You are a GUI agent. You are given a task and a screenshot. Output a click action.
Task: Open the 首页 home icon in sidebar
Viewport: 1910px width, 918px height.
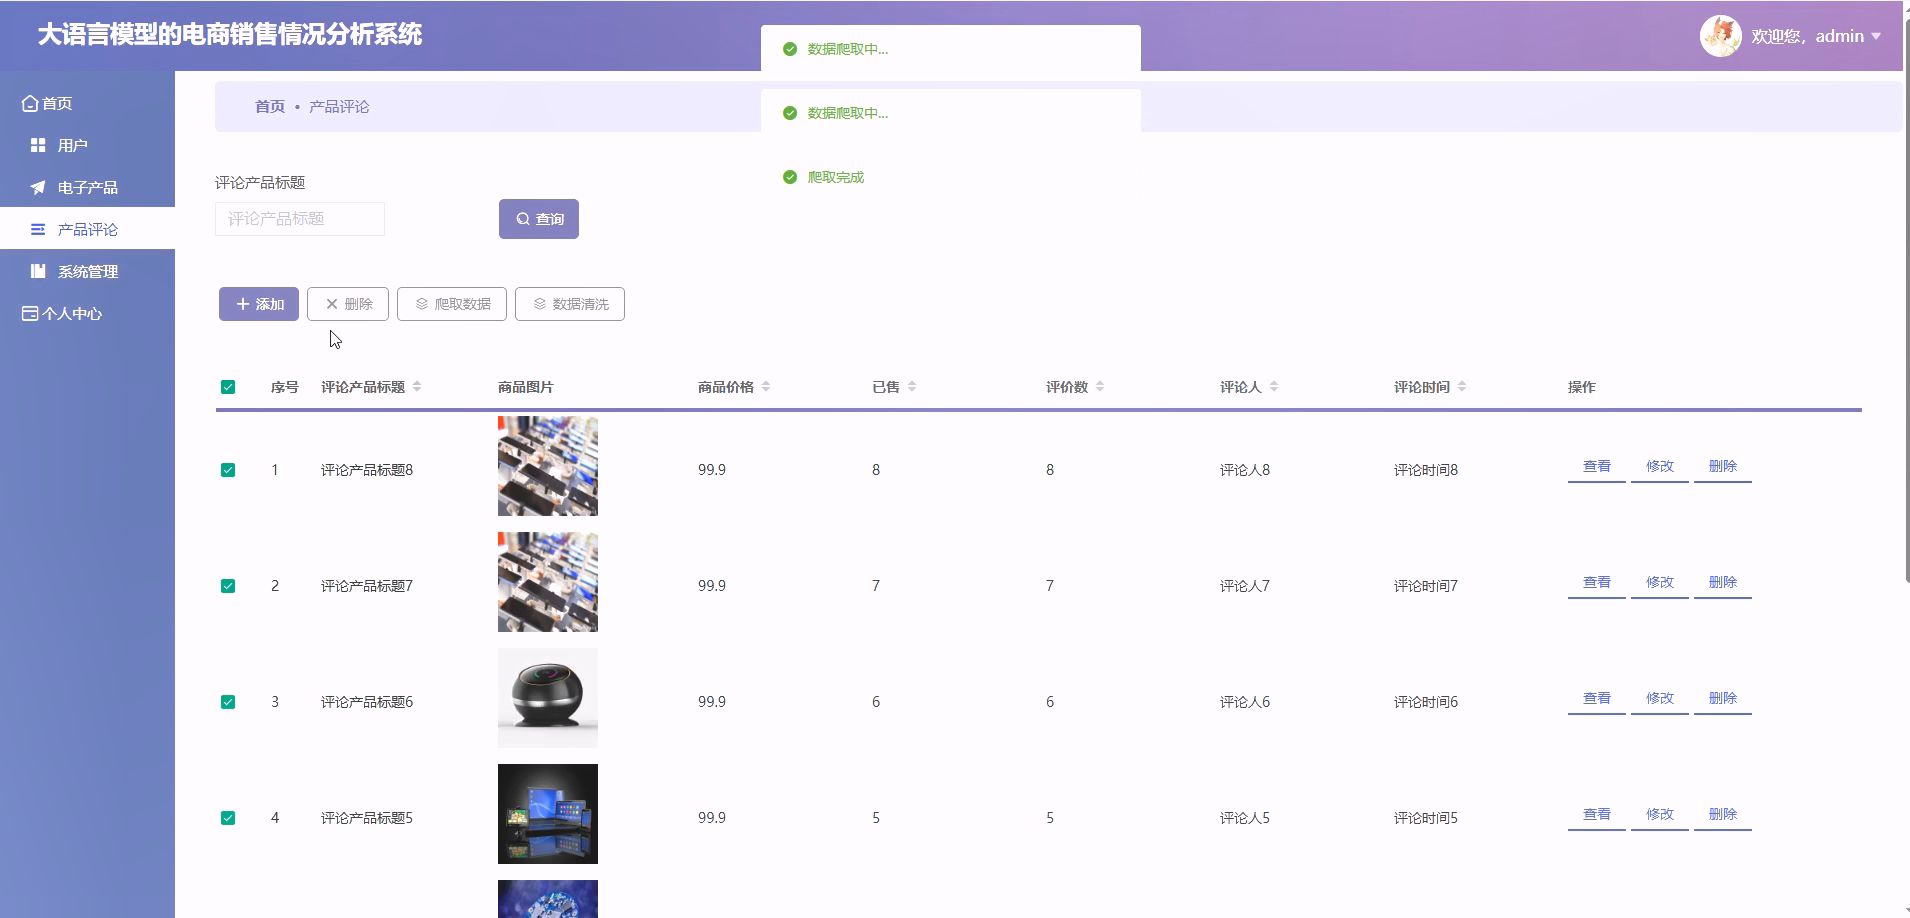pyautogui.click(x=30, y=103)
